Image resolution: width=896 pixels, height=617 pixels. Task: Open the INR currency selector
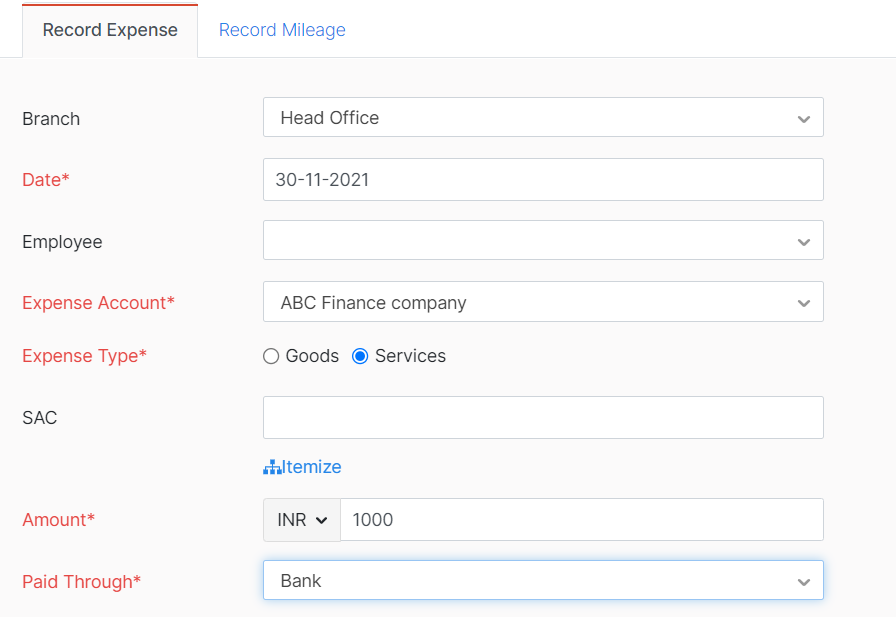(x=302, y=520)
